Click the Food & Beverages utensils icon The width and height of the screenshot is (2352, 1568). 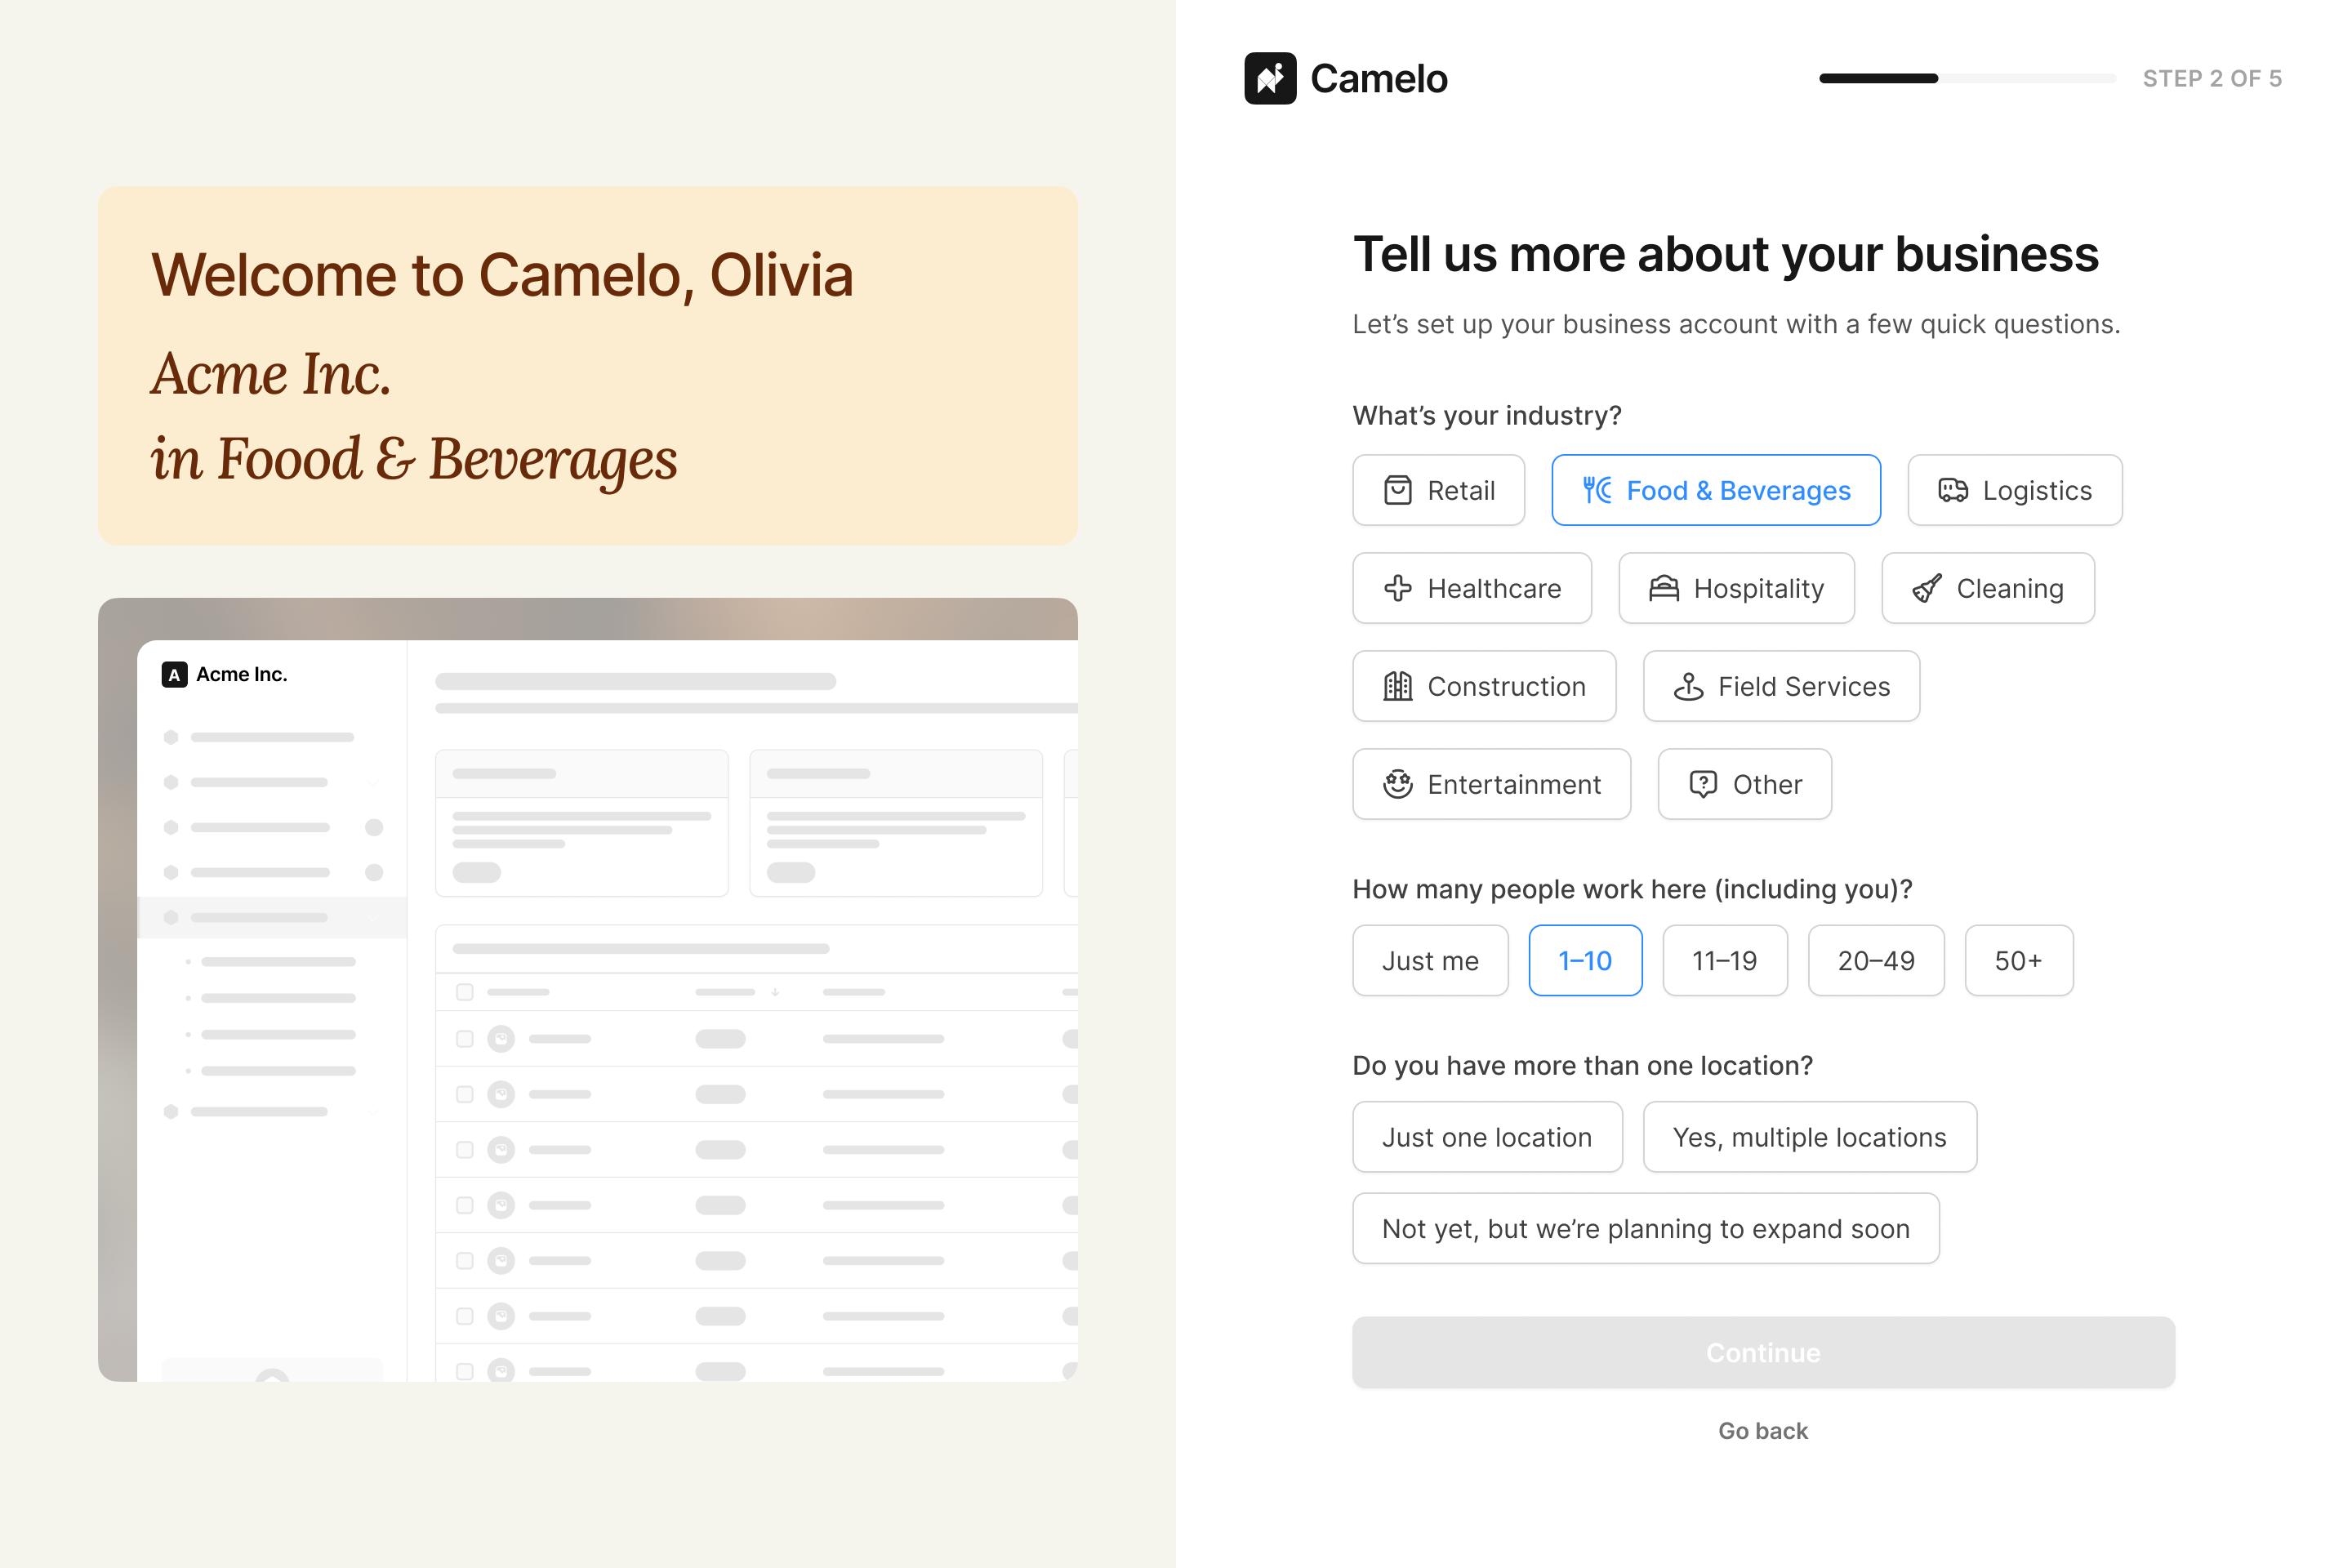point(1597,490)
